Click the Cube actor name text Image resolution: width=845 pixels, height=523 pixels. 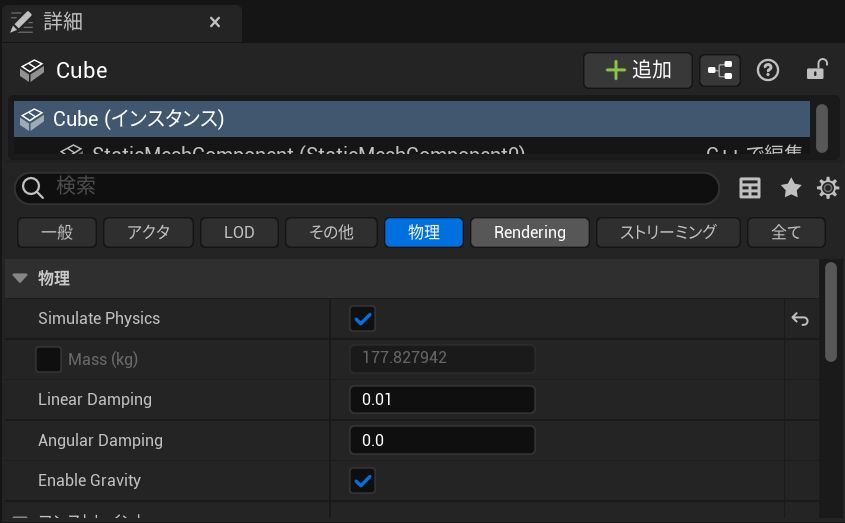click(82, 71)
